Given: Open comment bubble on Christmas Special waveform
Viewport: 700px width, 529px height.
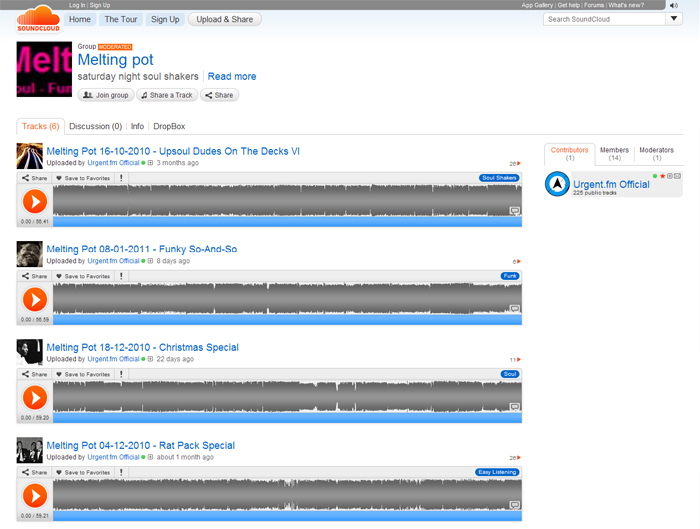Looking at the screenshot, I should [515, 407].
